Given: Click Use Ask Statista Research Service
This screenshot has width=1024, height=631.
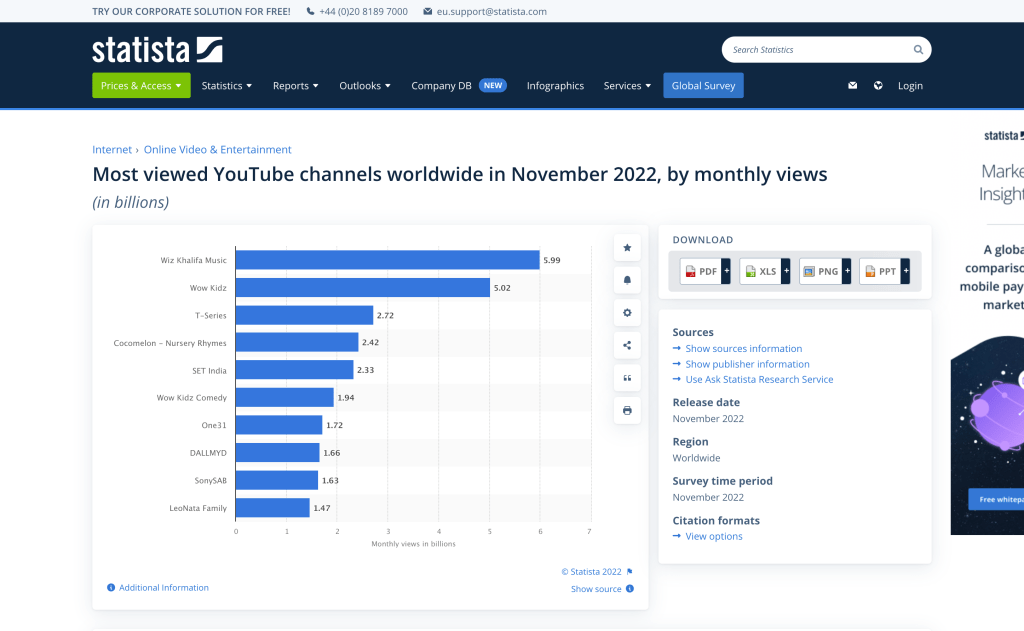Looking at the screenshot, I should pos(760,380).
